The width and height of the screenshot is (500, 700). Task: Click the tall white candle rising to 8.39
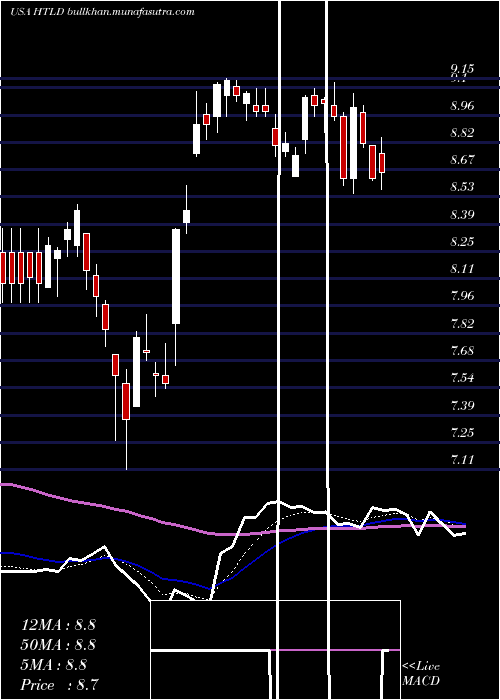click(176, 276)
